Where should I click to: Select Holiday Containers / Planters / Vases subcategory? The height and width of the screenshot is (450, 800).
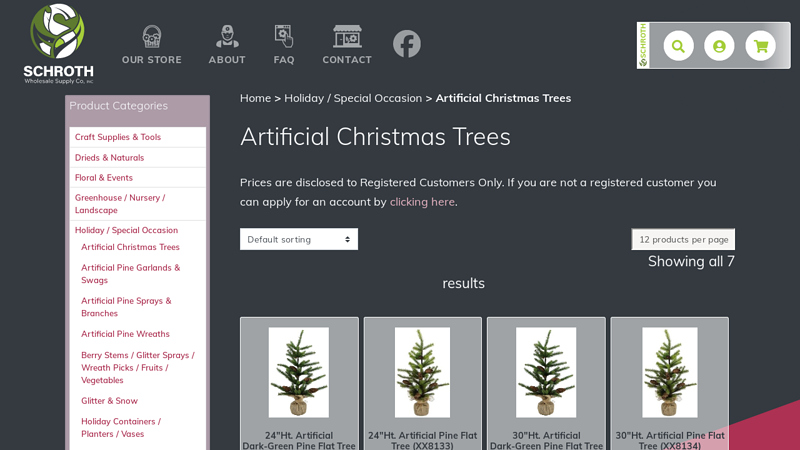click(121, 428)
